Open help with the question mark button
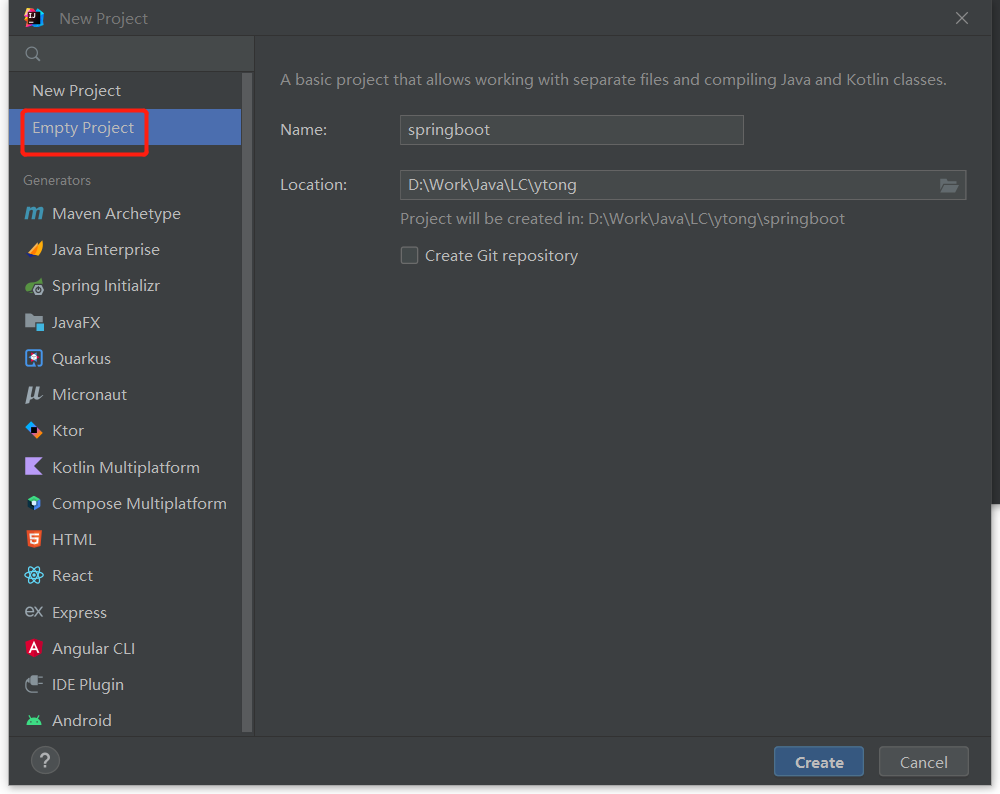 45,761
